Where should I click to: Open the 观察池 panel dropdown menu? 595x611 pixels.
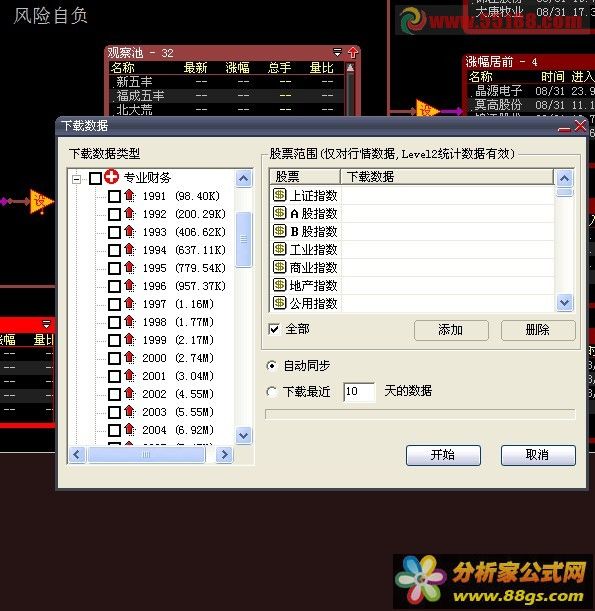[x=337, y=52]
